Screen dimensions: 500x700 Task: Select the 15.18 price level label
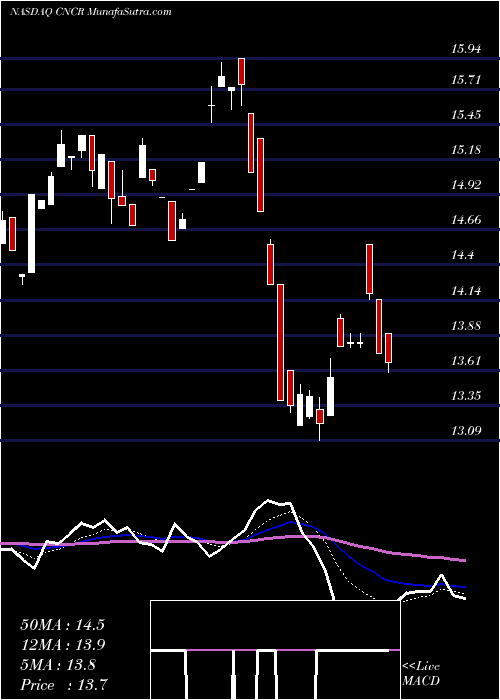tap(466, 149)
